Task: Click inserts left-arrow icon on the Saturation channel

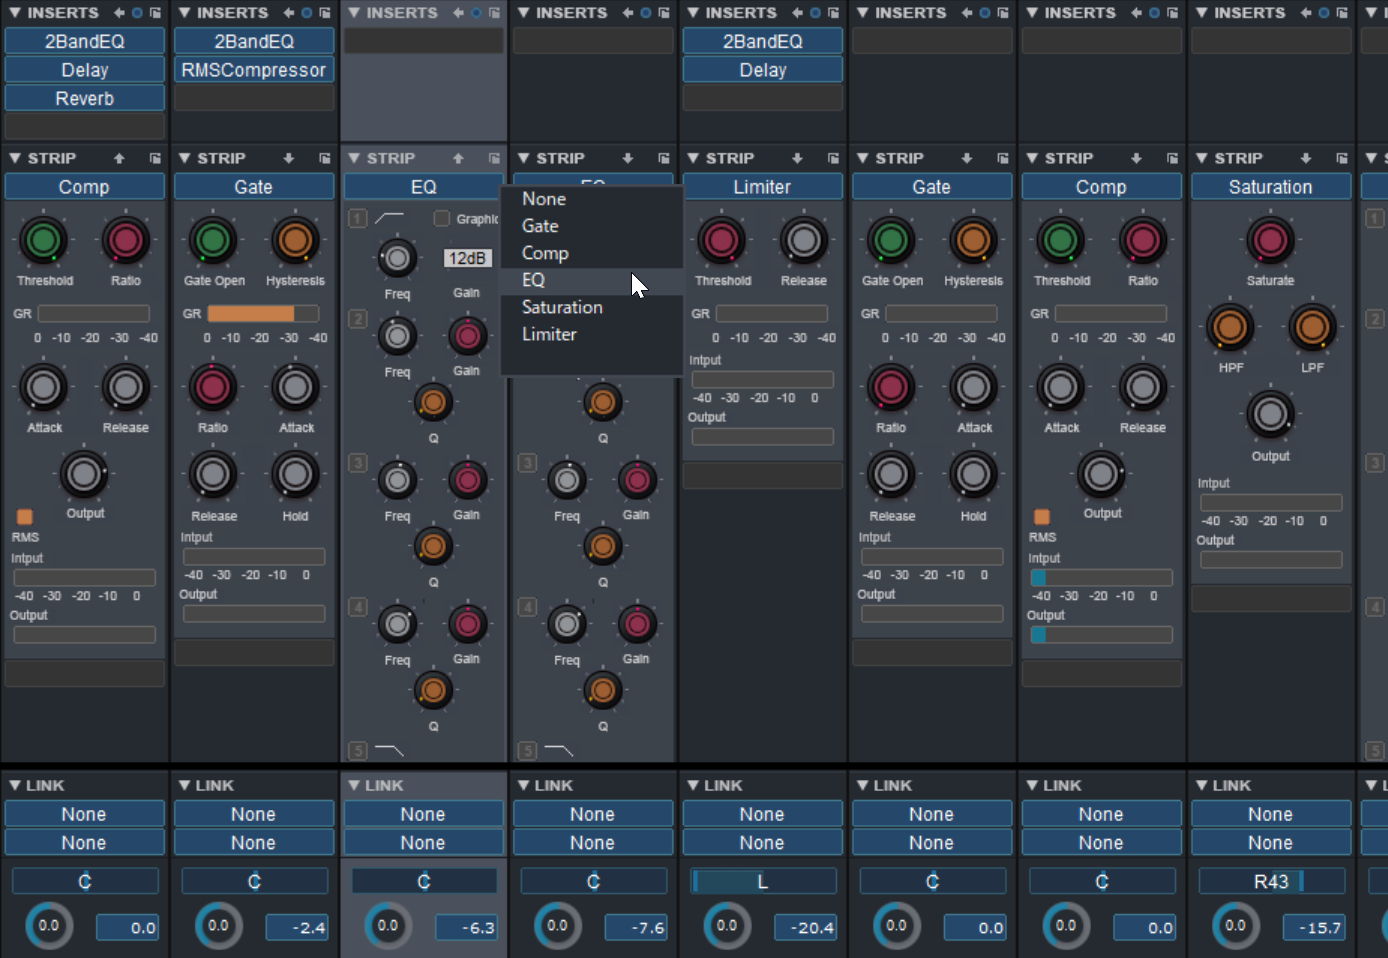Action: click(1306, 13)
